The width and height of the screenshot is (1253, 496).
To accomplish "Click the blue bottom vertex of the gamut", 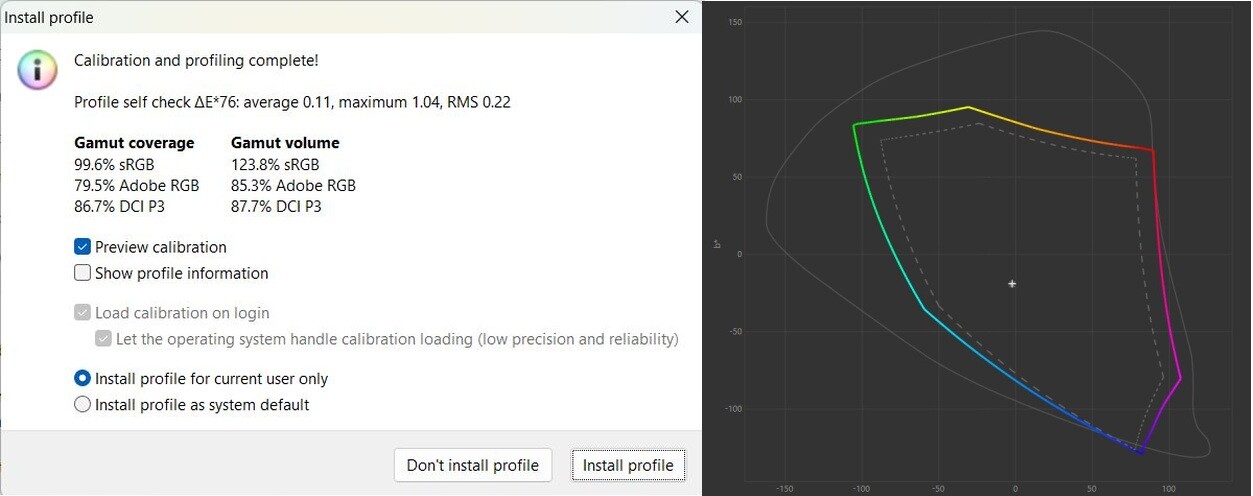I will coord(1139,453).
